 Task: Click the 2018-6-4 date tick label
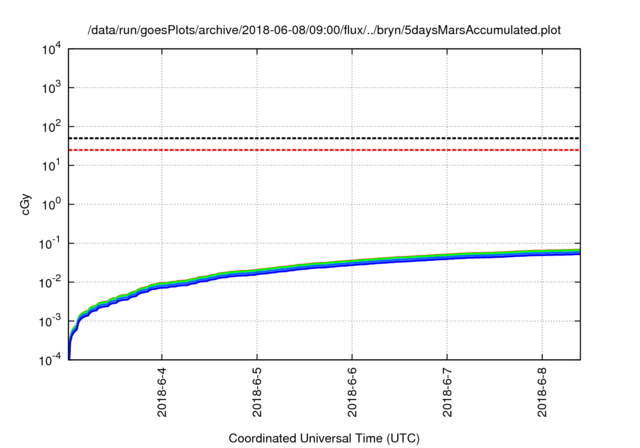[x=162, y=392]
